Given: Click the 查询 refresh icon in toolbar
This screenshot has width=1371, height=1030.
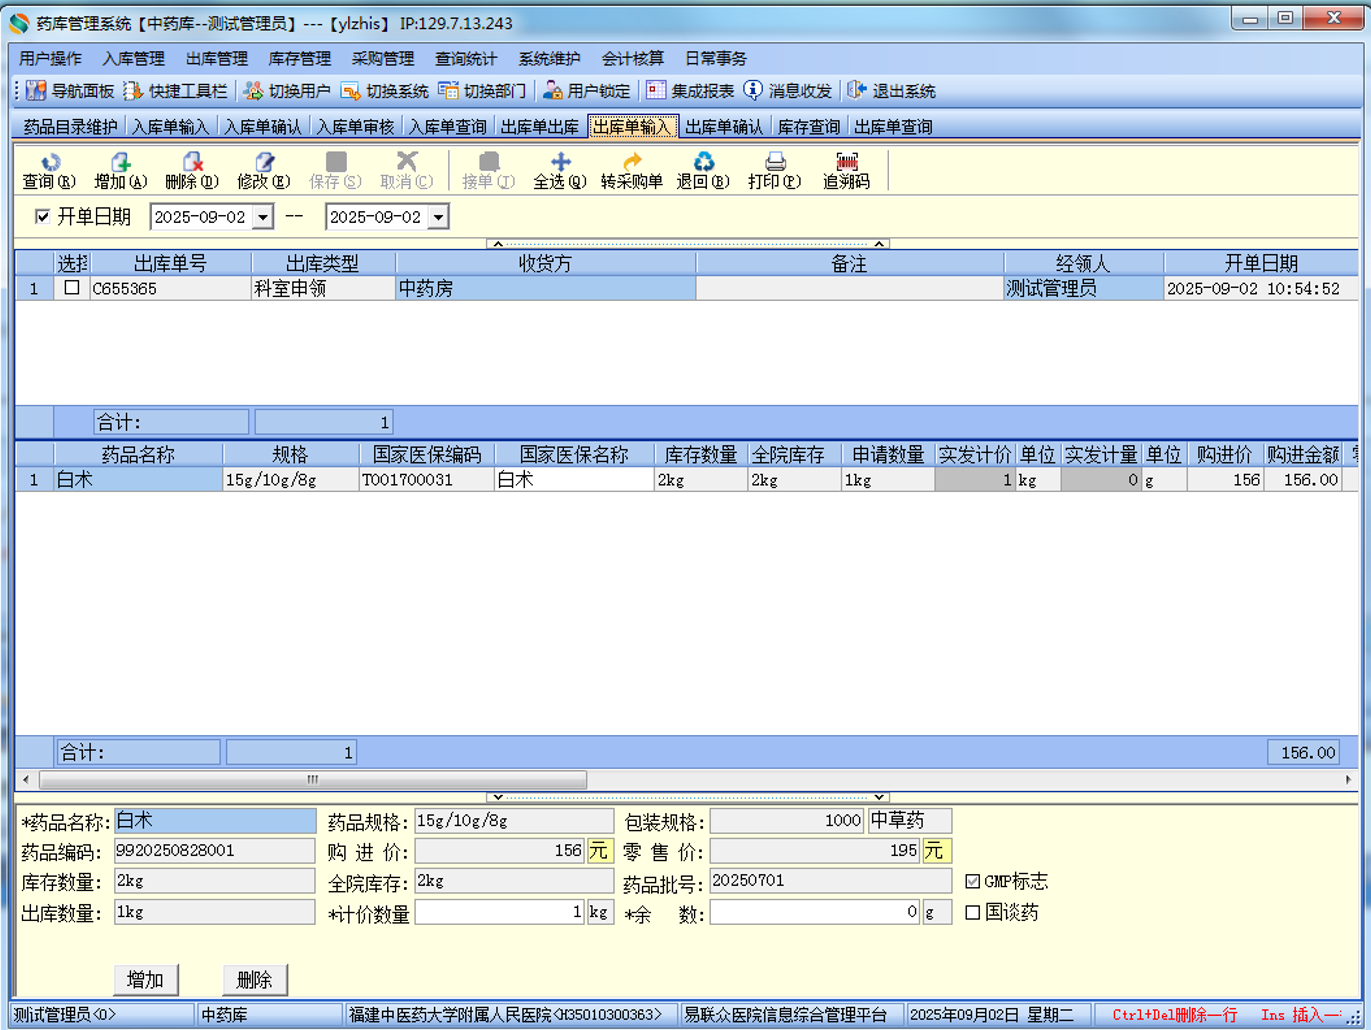Looking at the screenshot, I should (x=50, y=162).
